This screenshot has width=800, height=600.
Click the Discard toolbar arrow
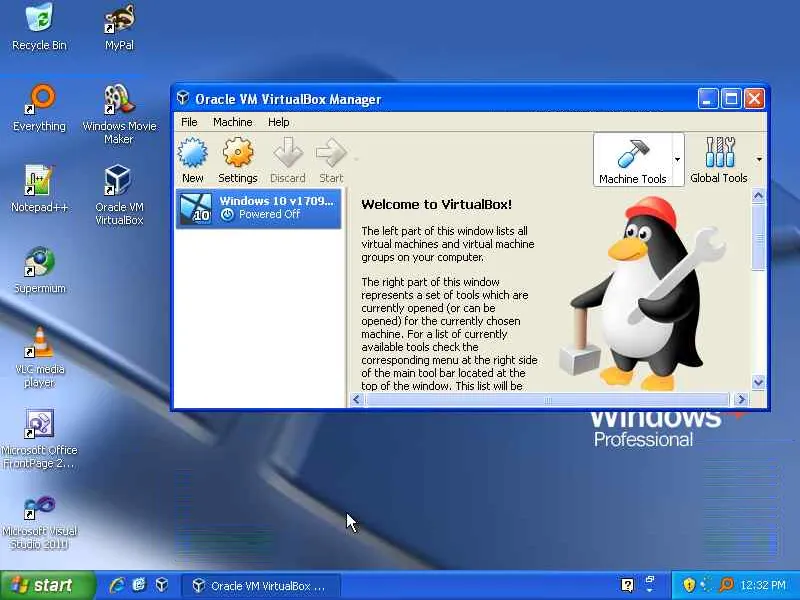point(288,160)
